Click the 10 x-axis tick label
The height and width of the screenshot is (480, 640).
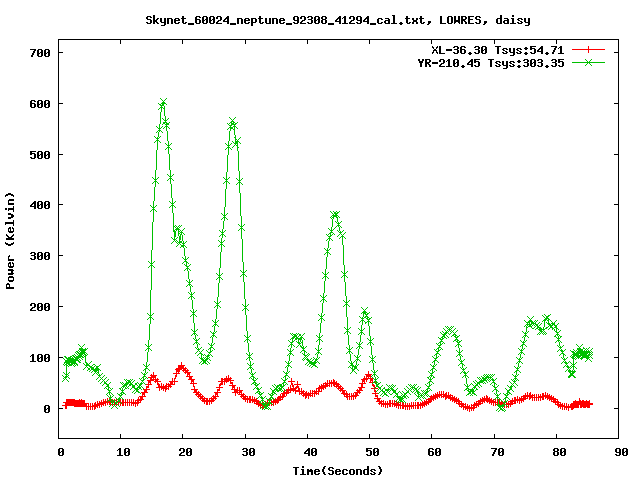point(123,452)
